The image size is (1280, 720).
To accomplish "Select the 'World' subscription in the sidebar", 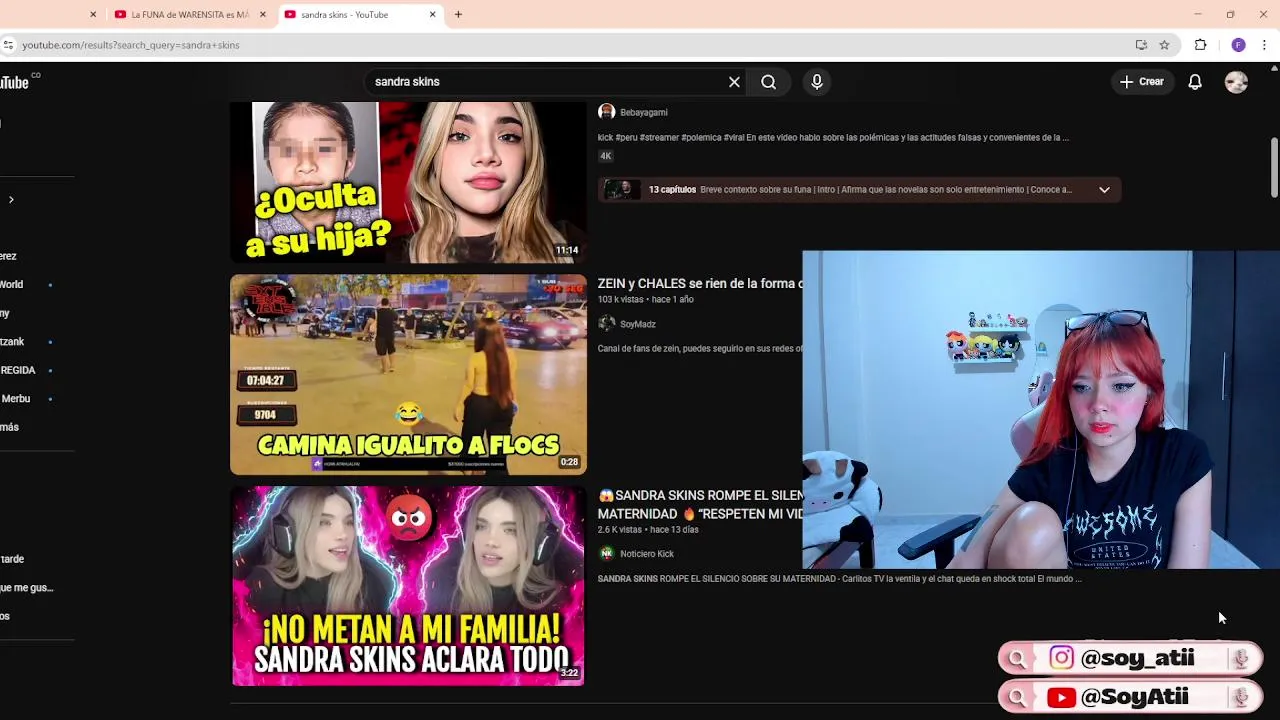I will coord(11,285).
